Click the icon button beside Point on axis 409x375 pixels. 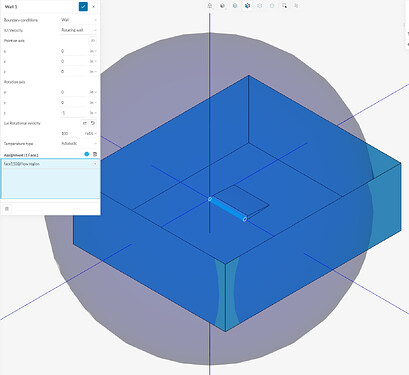pyautogui.click(x=93, y=40)
